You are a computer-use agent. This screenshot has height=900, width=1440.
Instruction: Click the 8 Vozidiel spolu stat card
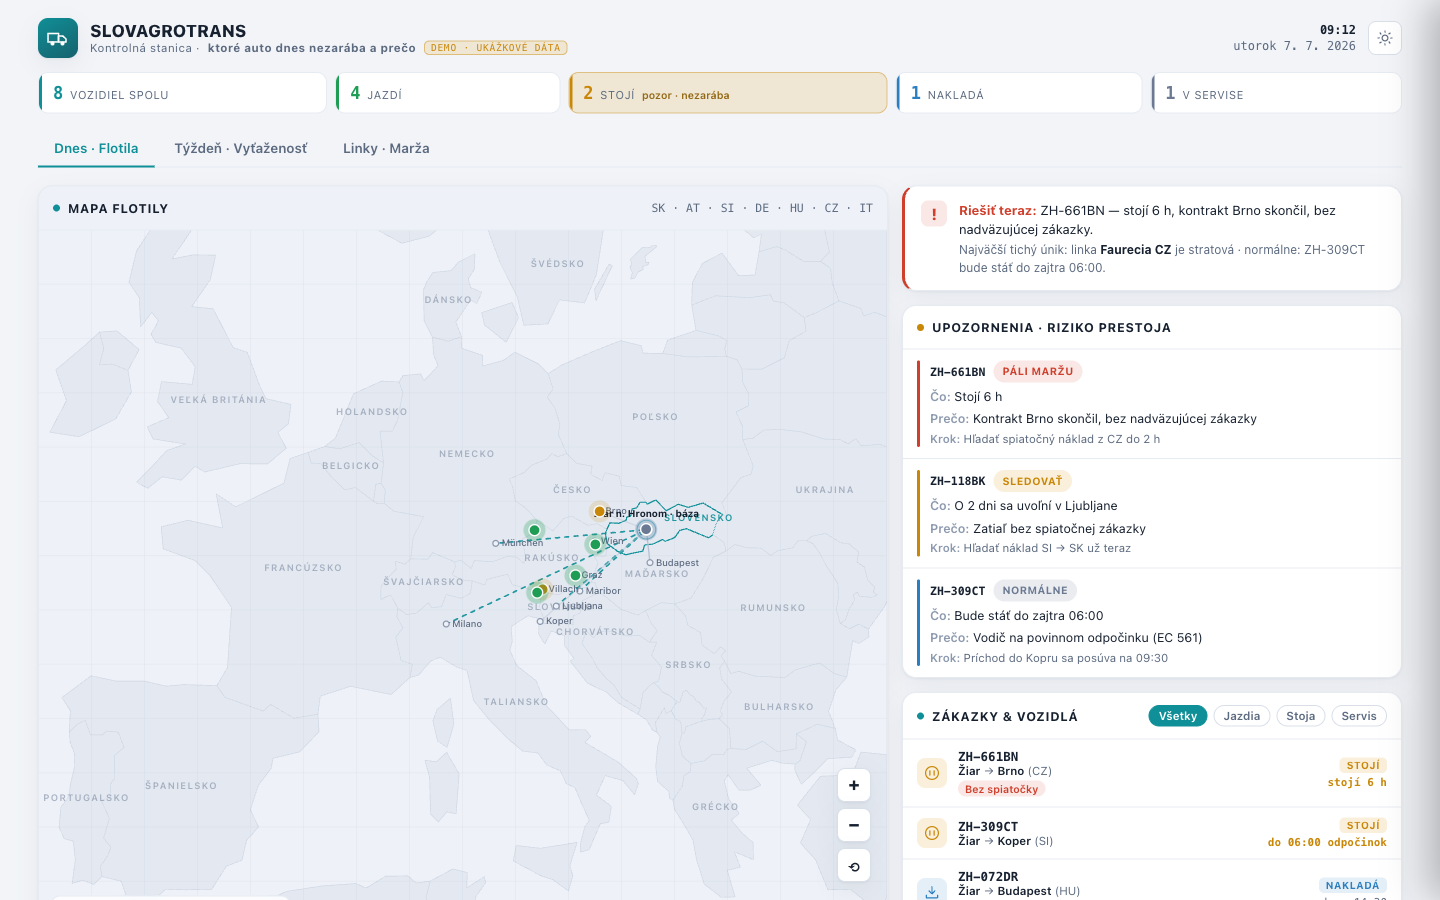(183, 93)
